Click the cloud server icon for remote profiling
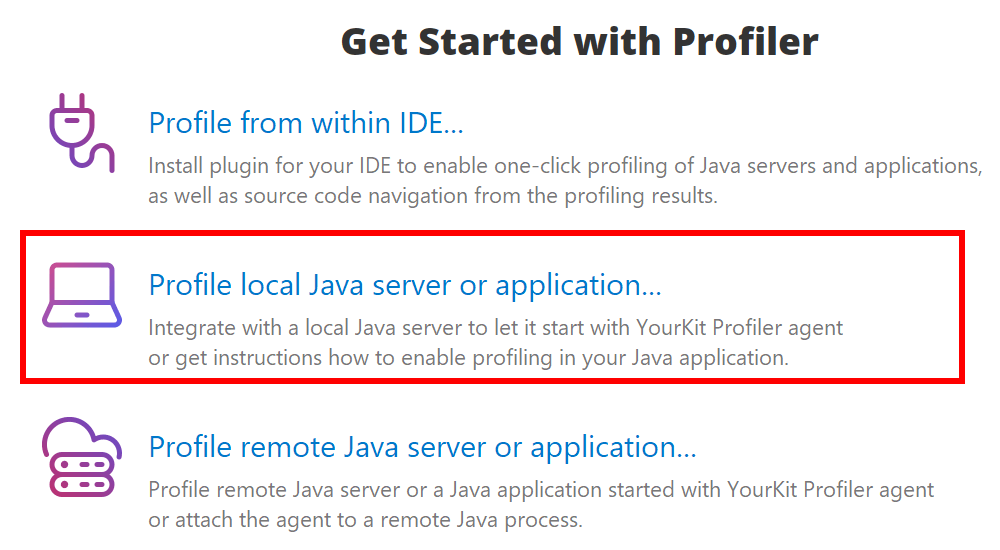 pyautogui.click(x=82, y=457)
